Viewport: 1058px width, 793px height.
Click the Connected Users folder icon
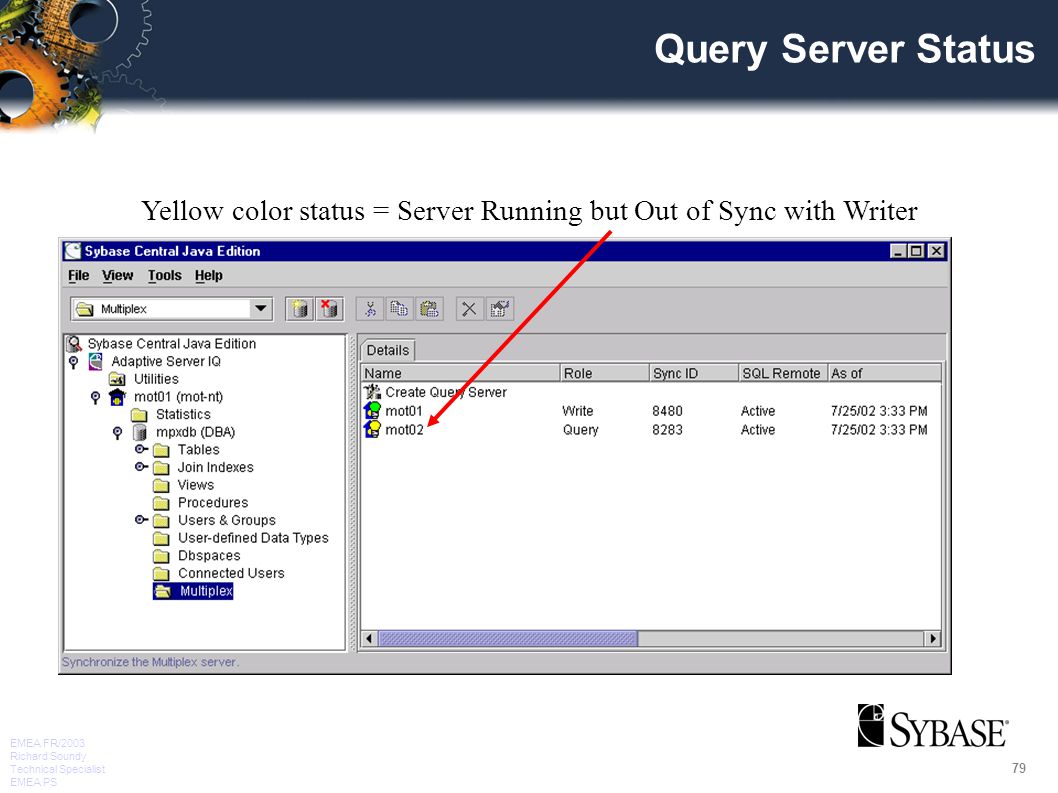pos(161,574)
